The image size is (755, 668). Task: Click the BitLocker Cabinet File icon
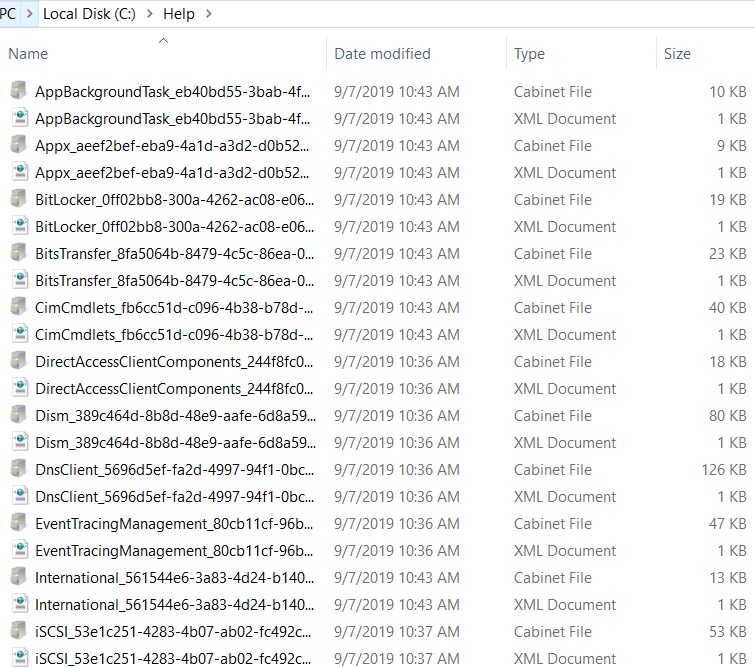point(19,199)
